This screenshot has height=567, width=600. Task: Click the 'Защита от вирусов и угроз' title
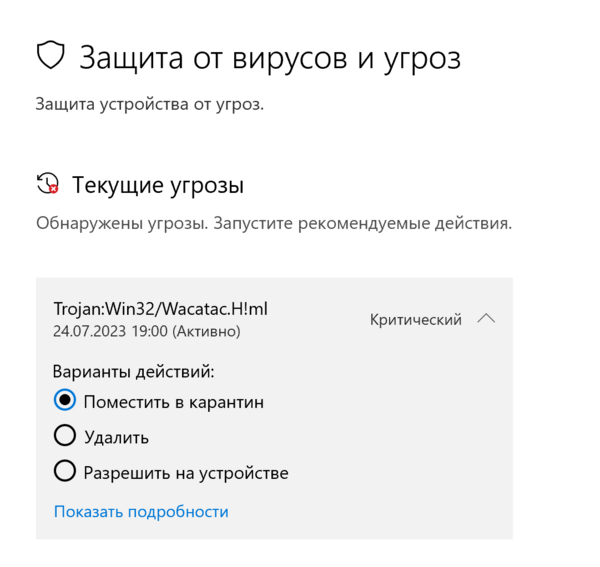(x=270, y=57)
